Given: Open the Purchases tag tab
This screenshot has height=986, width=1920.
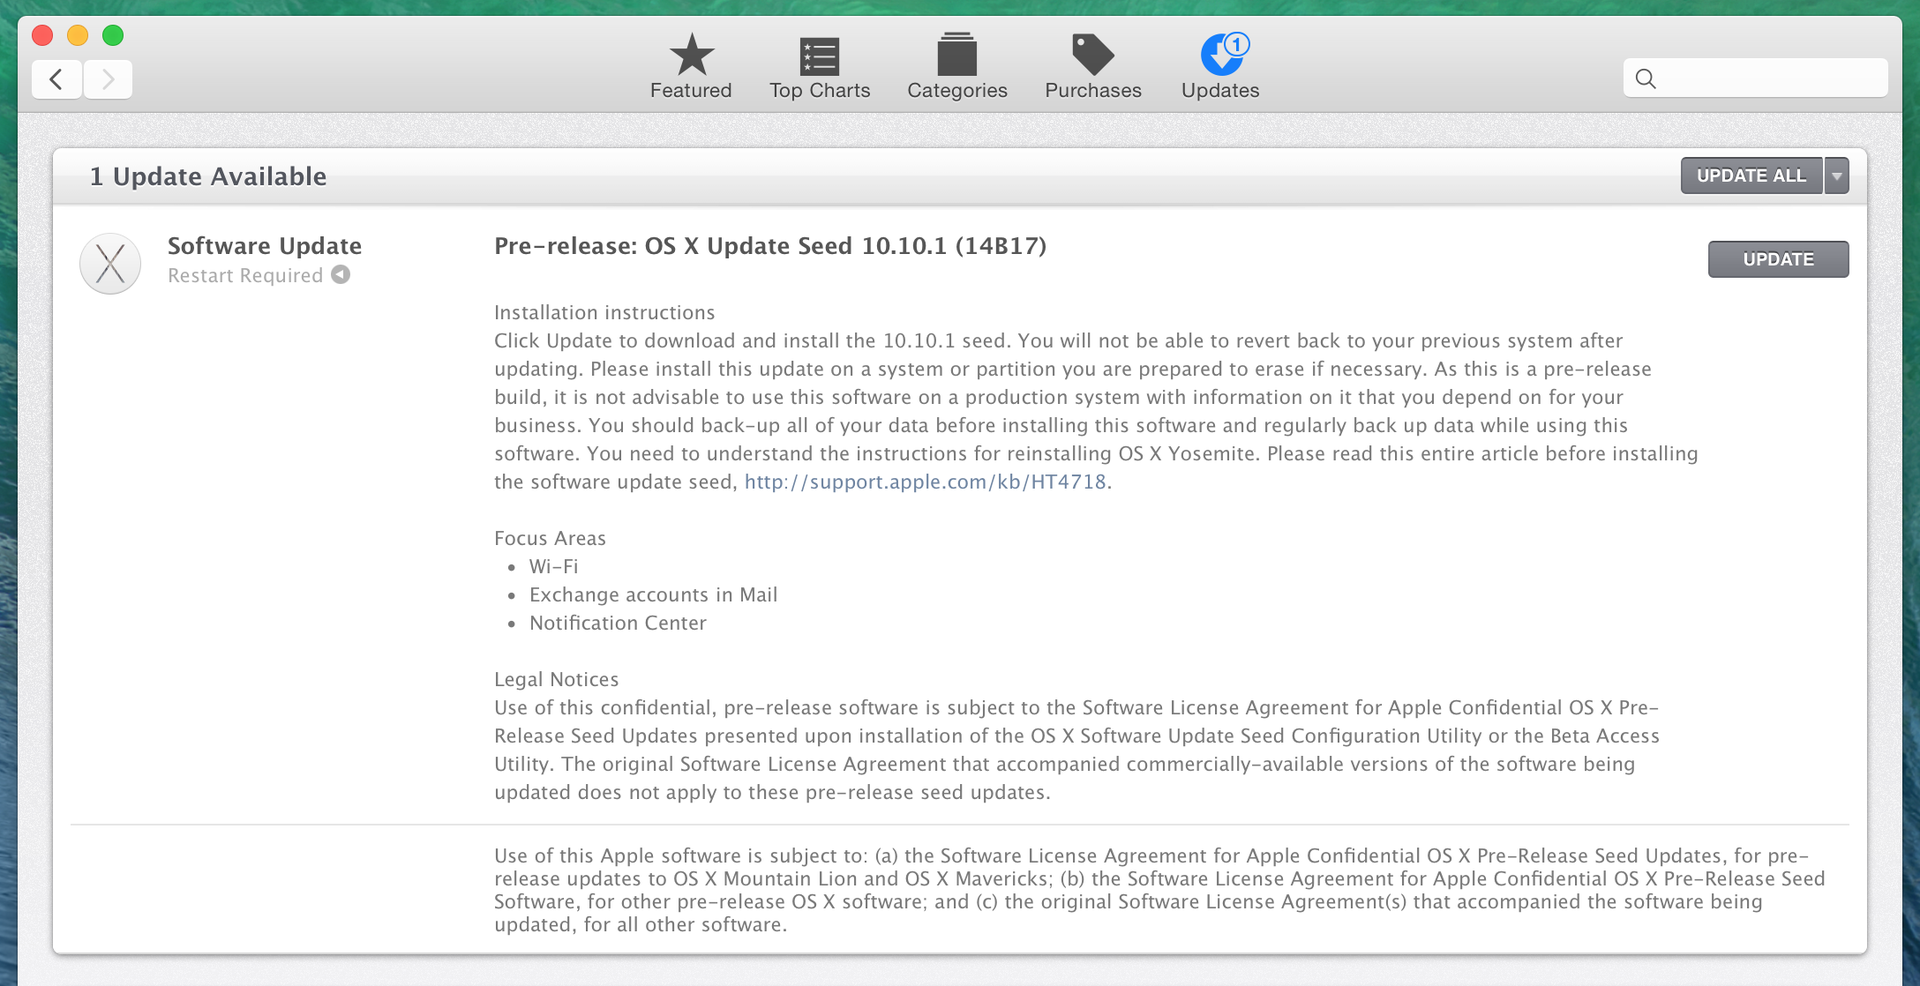Looking at the screenshot, I should pyautogui.click(x=1093, y=66).
